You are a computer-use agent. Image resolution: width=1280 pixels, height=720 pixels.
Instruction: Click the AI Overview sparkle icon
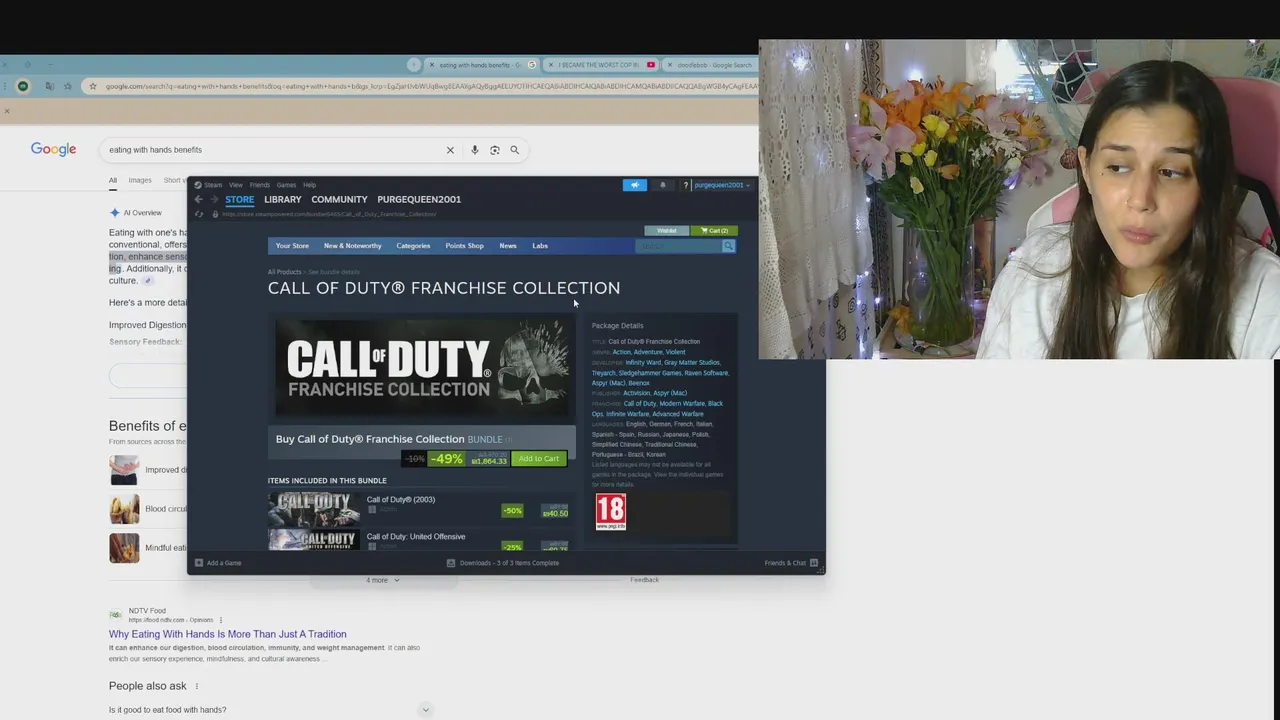click(x=114, y=213)
